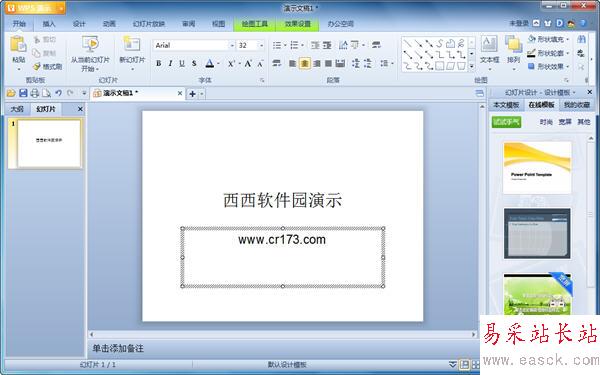Click the New Slide icon

pyautogui.click(x=132, y=44)
